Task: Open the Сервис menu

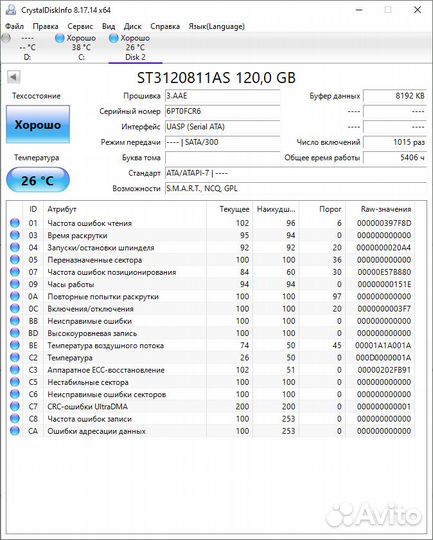Action: tap(80, 26)
